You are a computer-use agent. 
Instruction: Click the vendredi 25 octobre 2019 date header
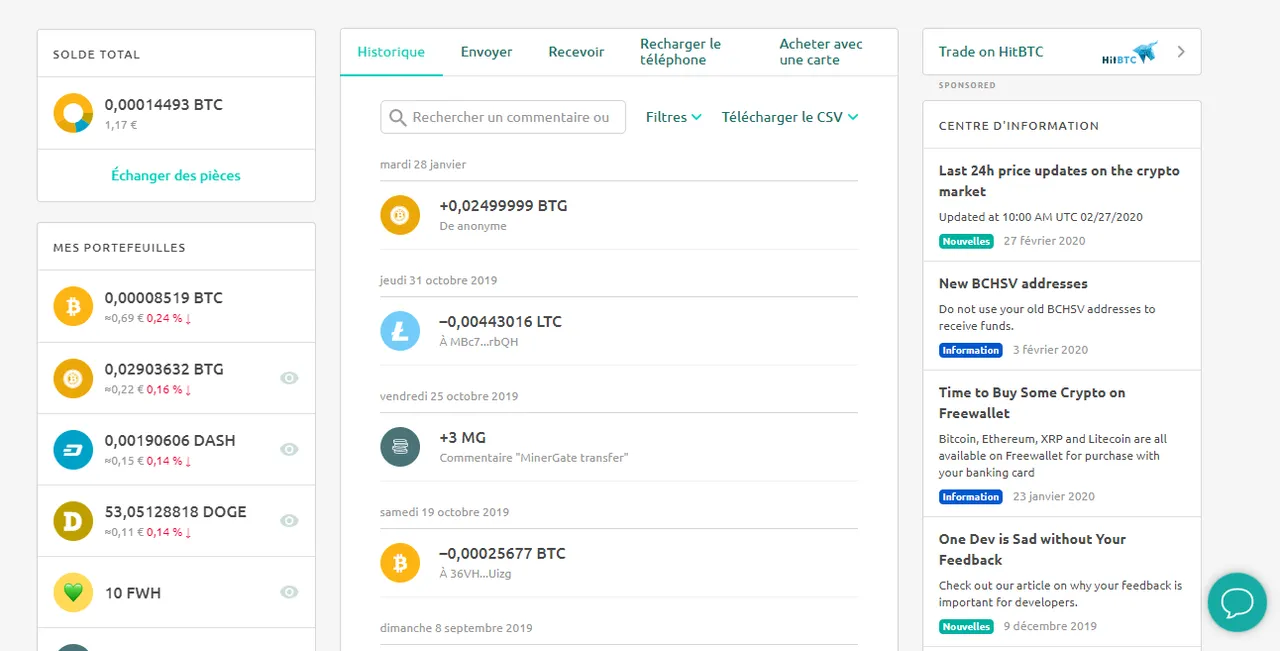point(449,396)
